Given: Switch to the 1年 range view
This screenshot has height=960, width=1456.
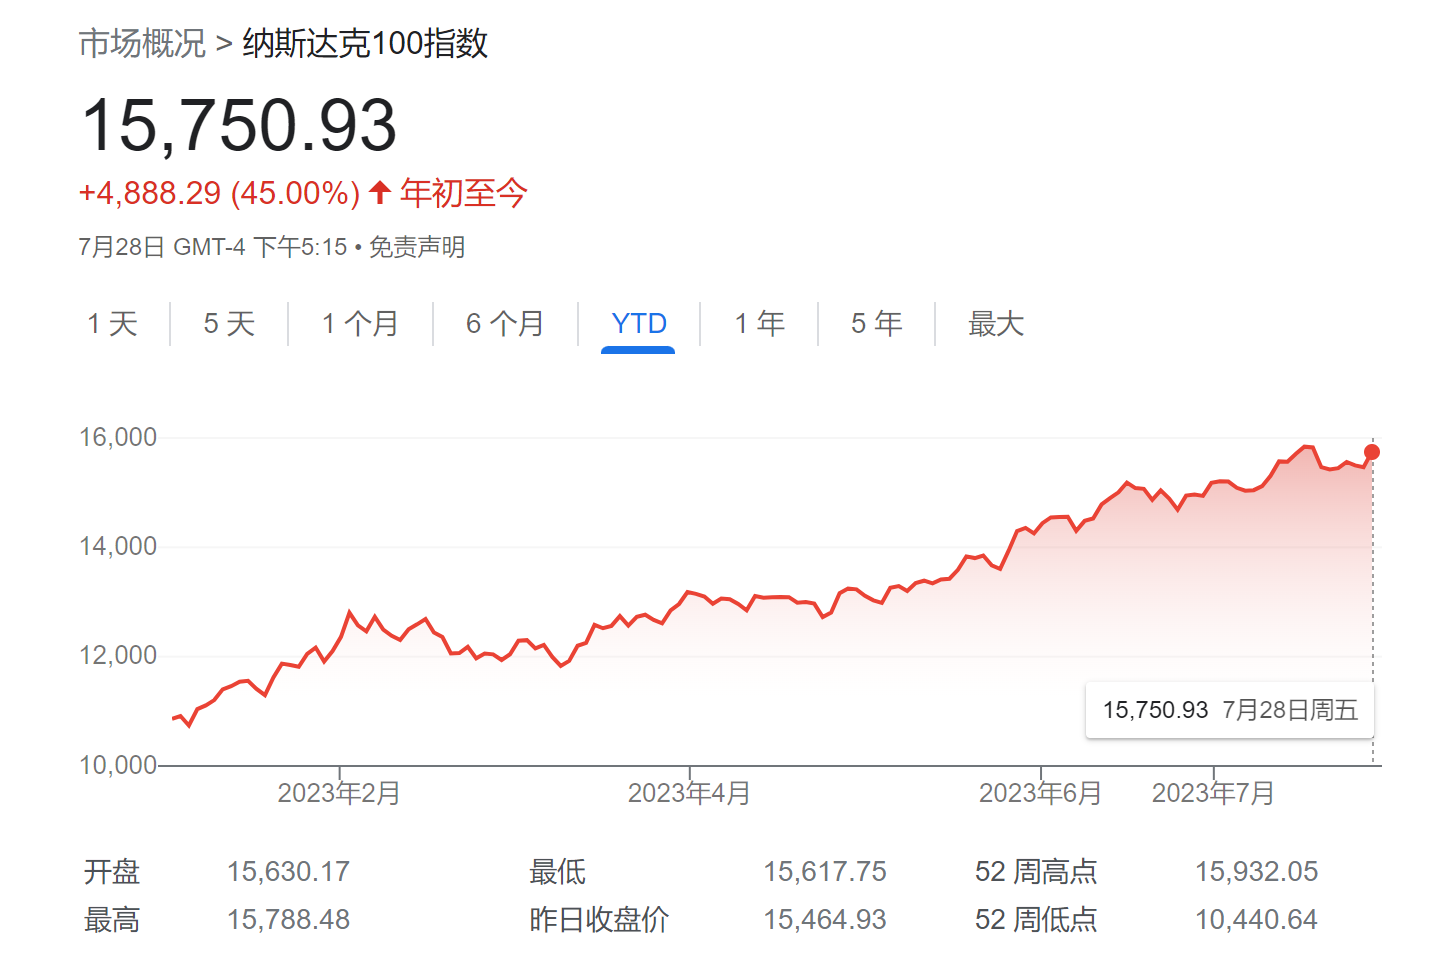Looking at the screenshot, I should [759, 323].
